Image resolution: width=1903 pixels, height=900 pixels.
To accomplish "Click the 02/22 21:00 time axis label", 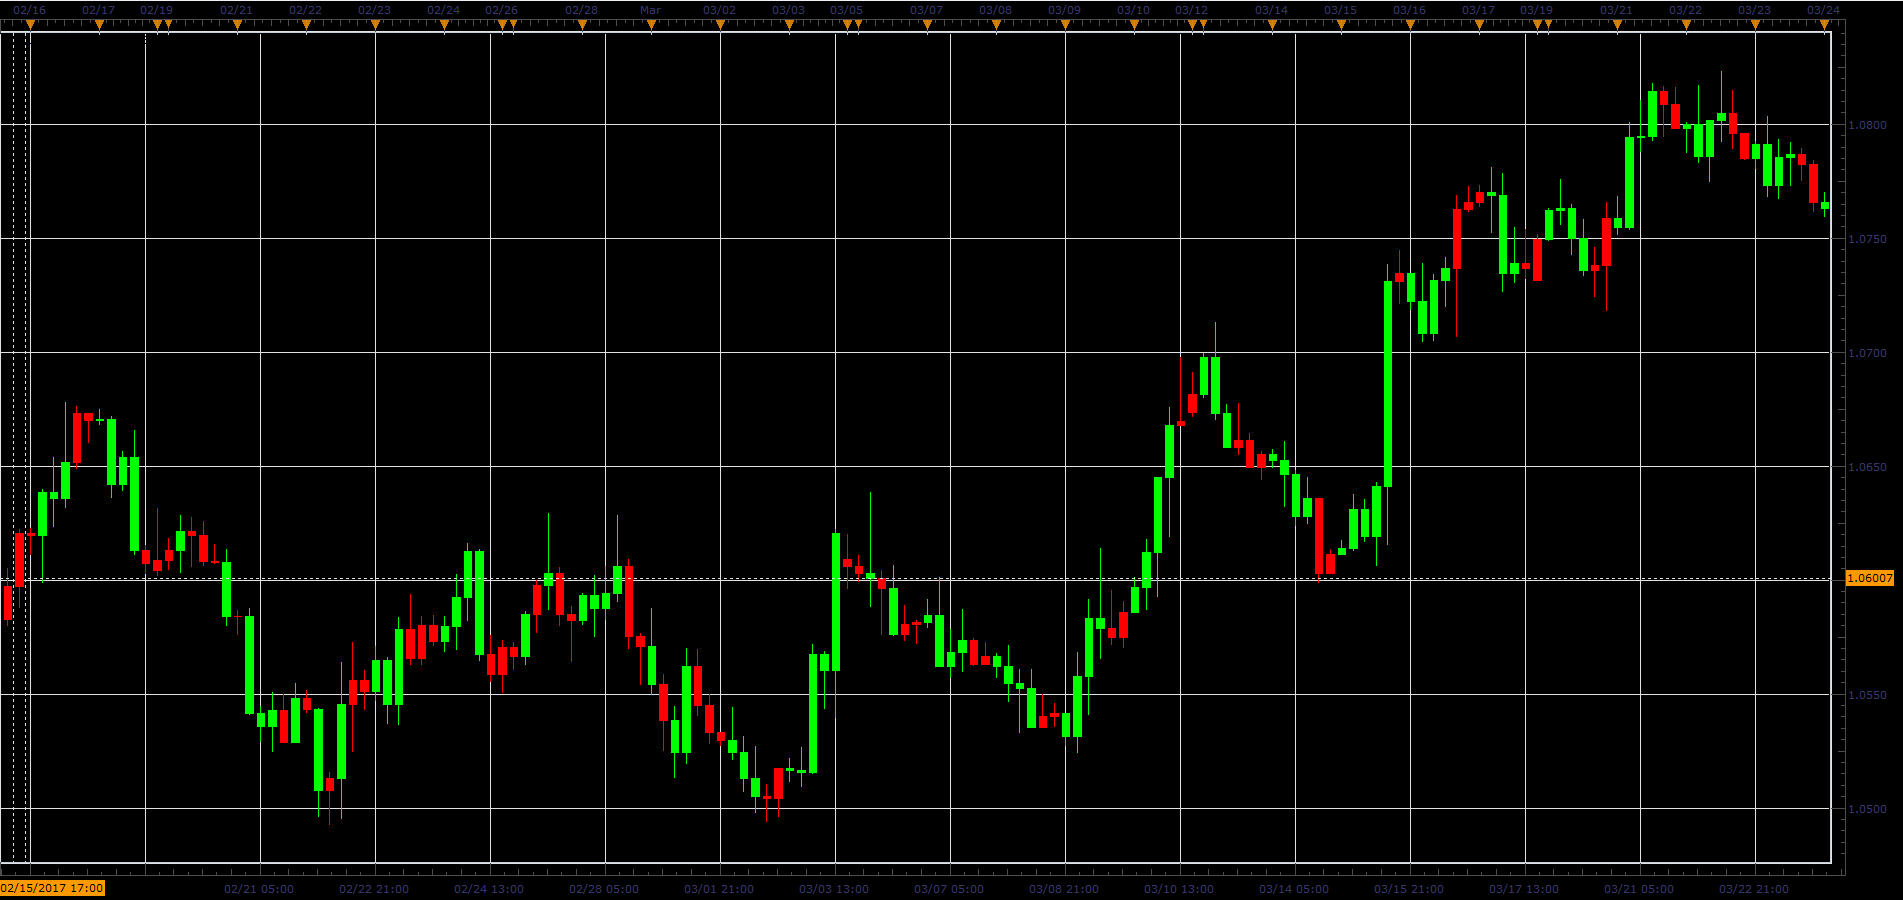I will coord(374,889).
